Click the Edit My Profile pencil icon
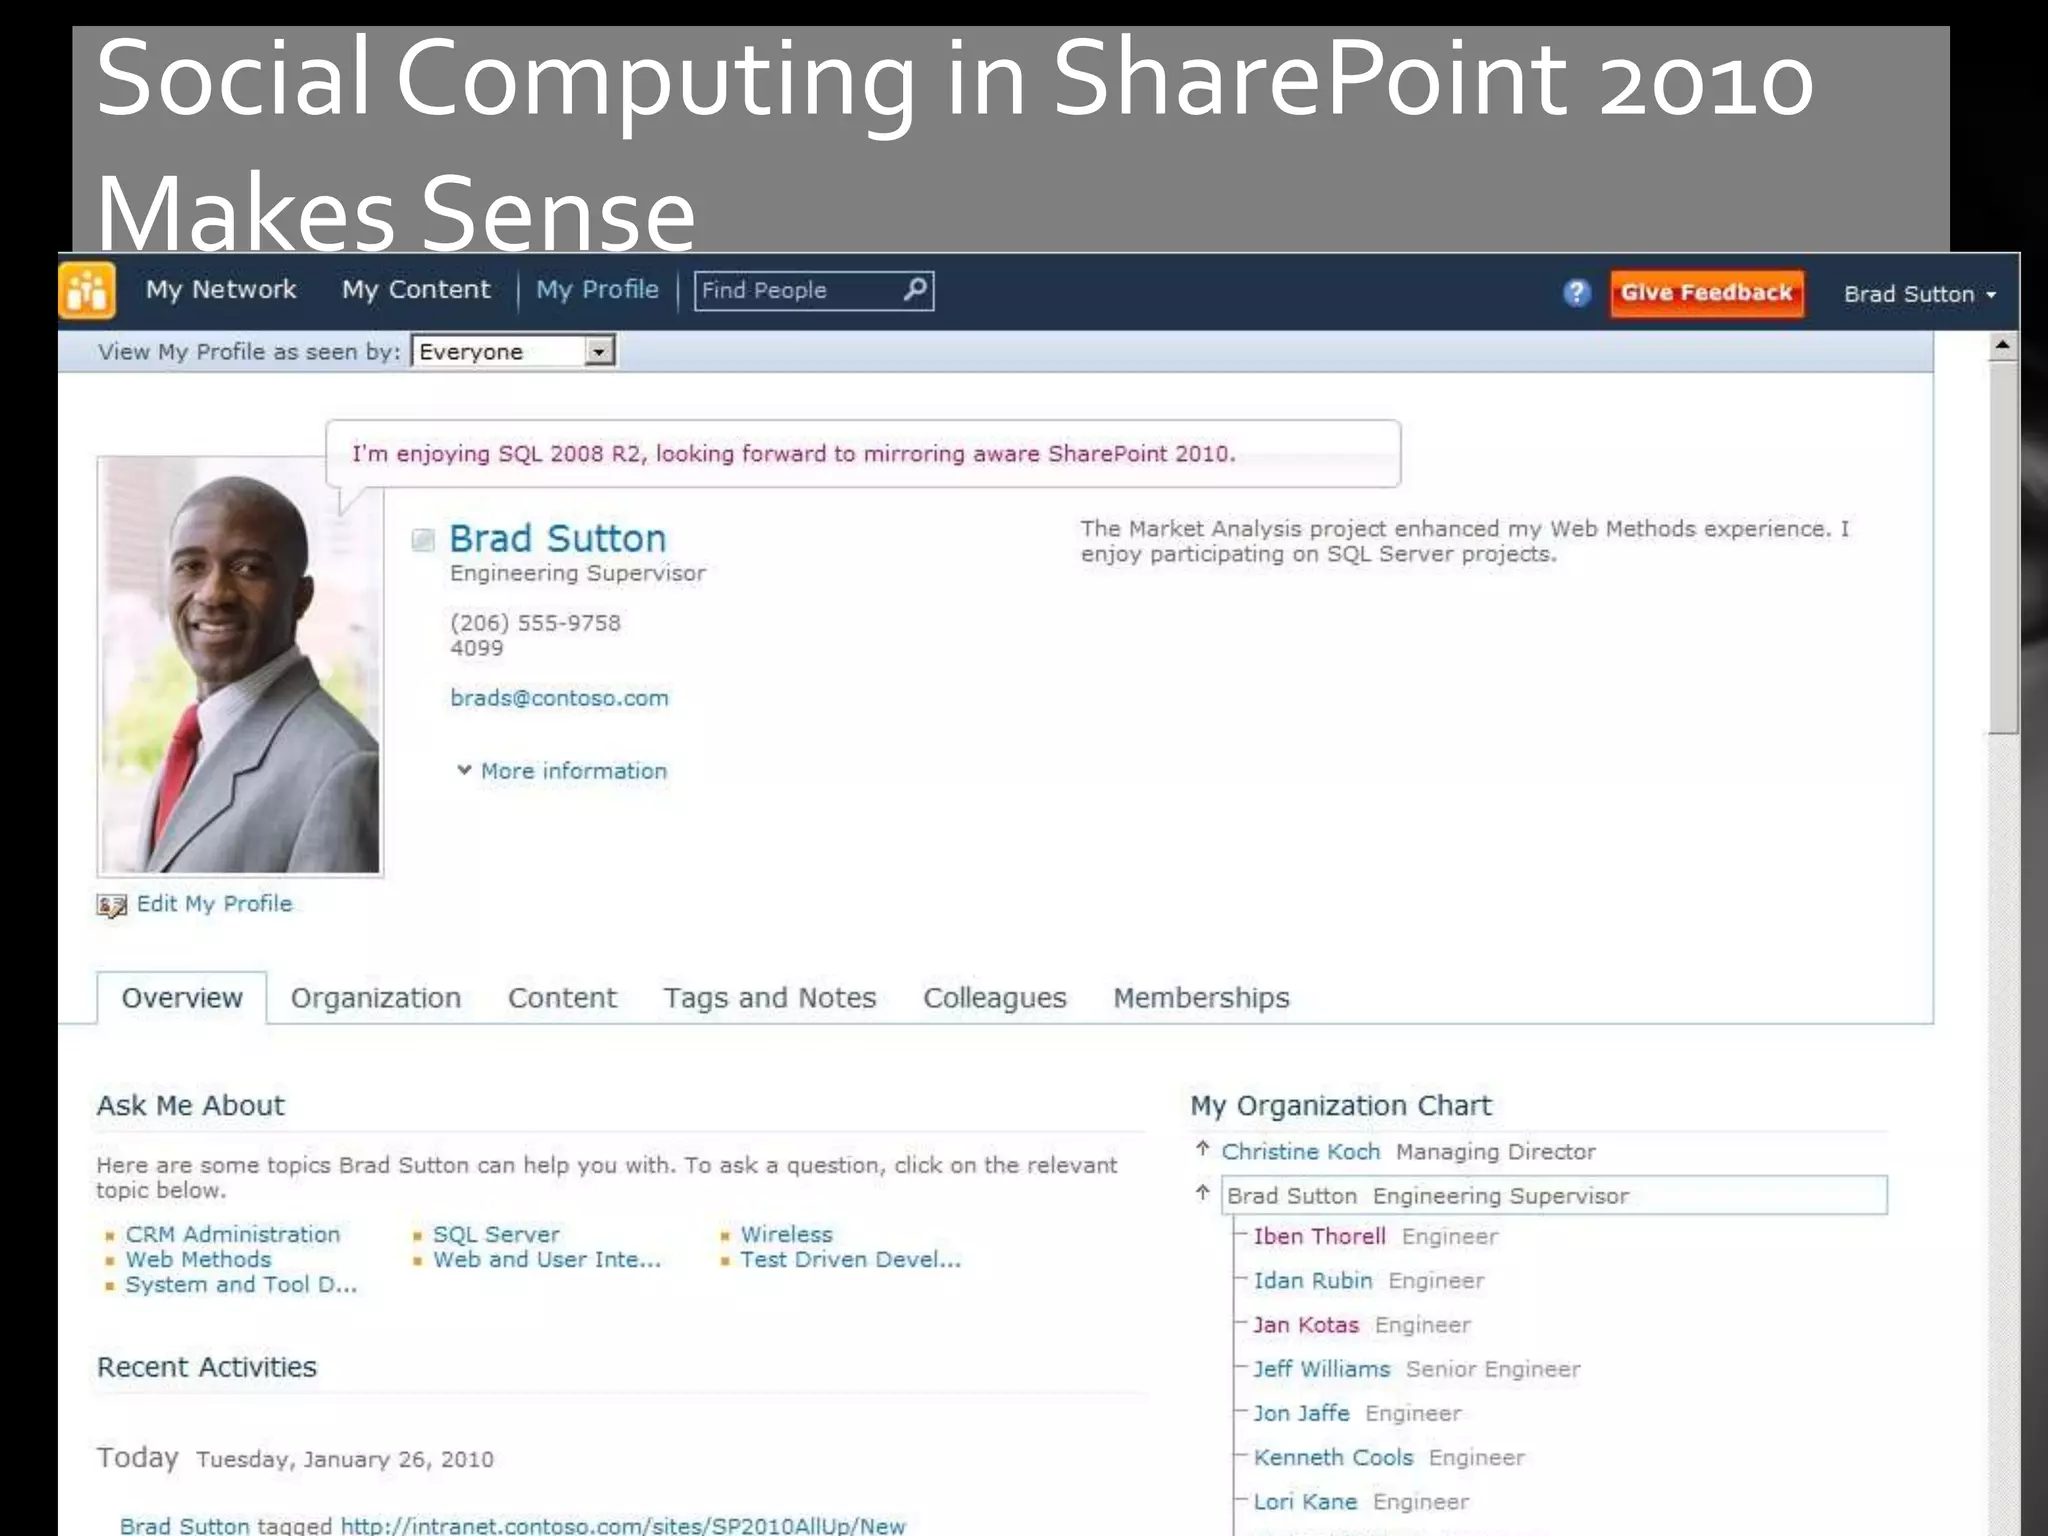The image size is (2048, 1536). tap(111, 905)
